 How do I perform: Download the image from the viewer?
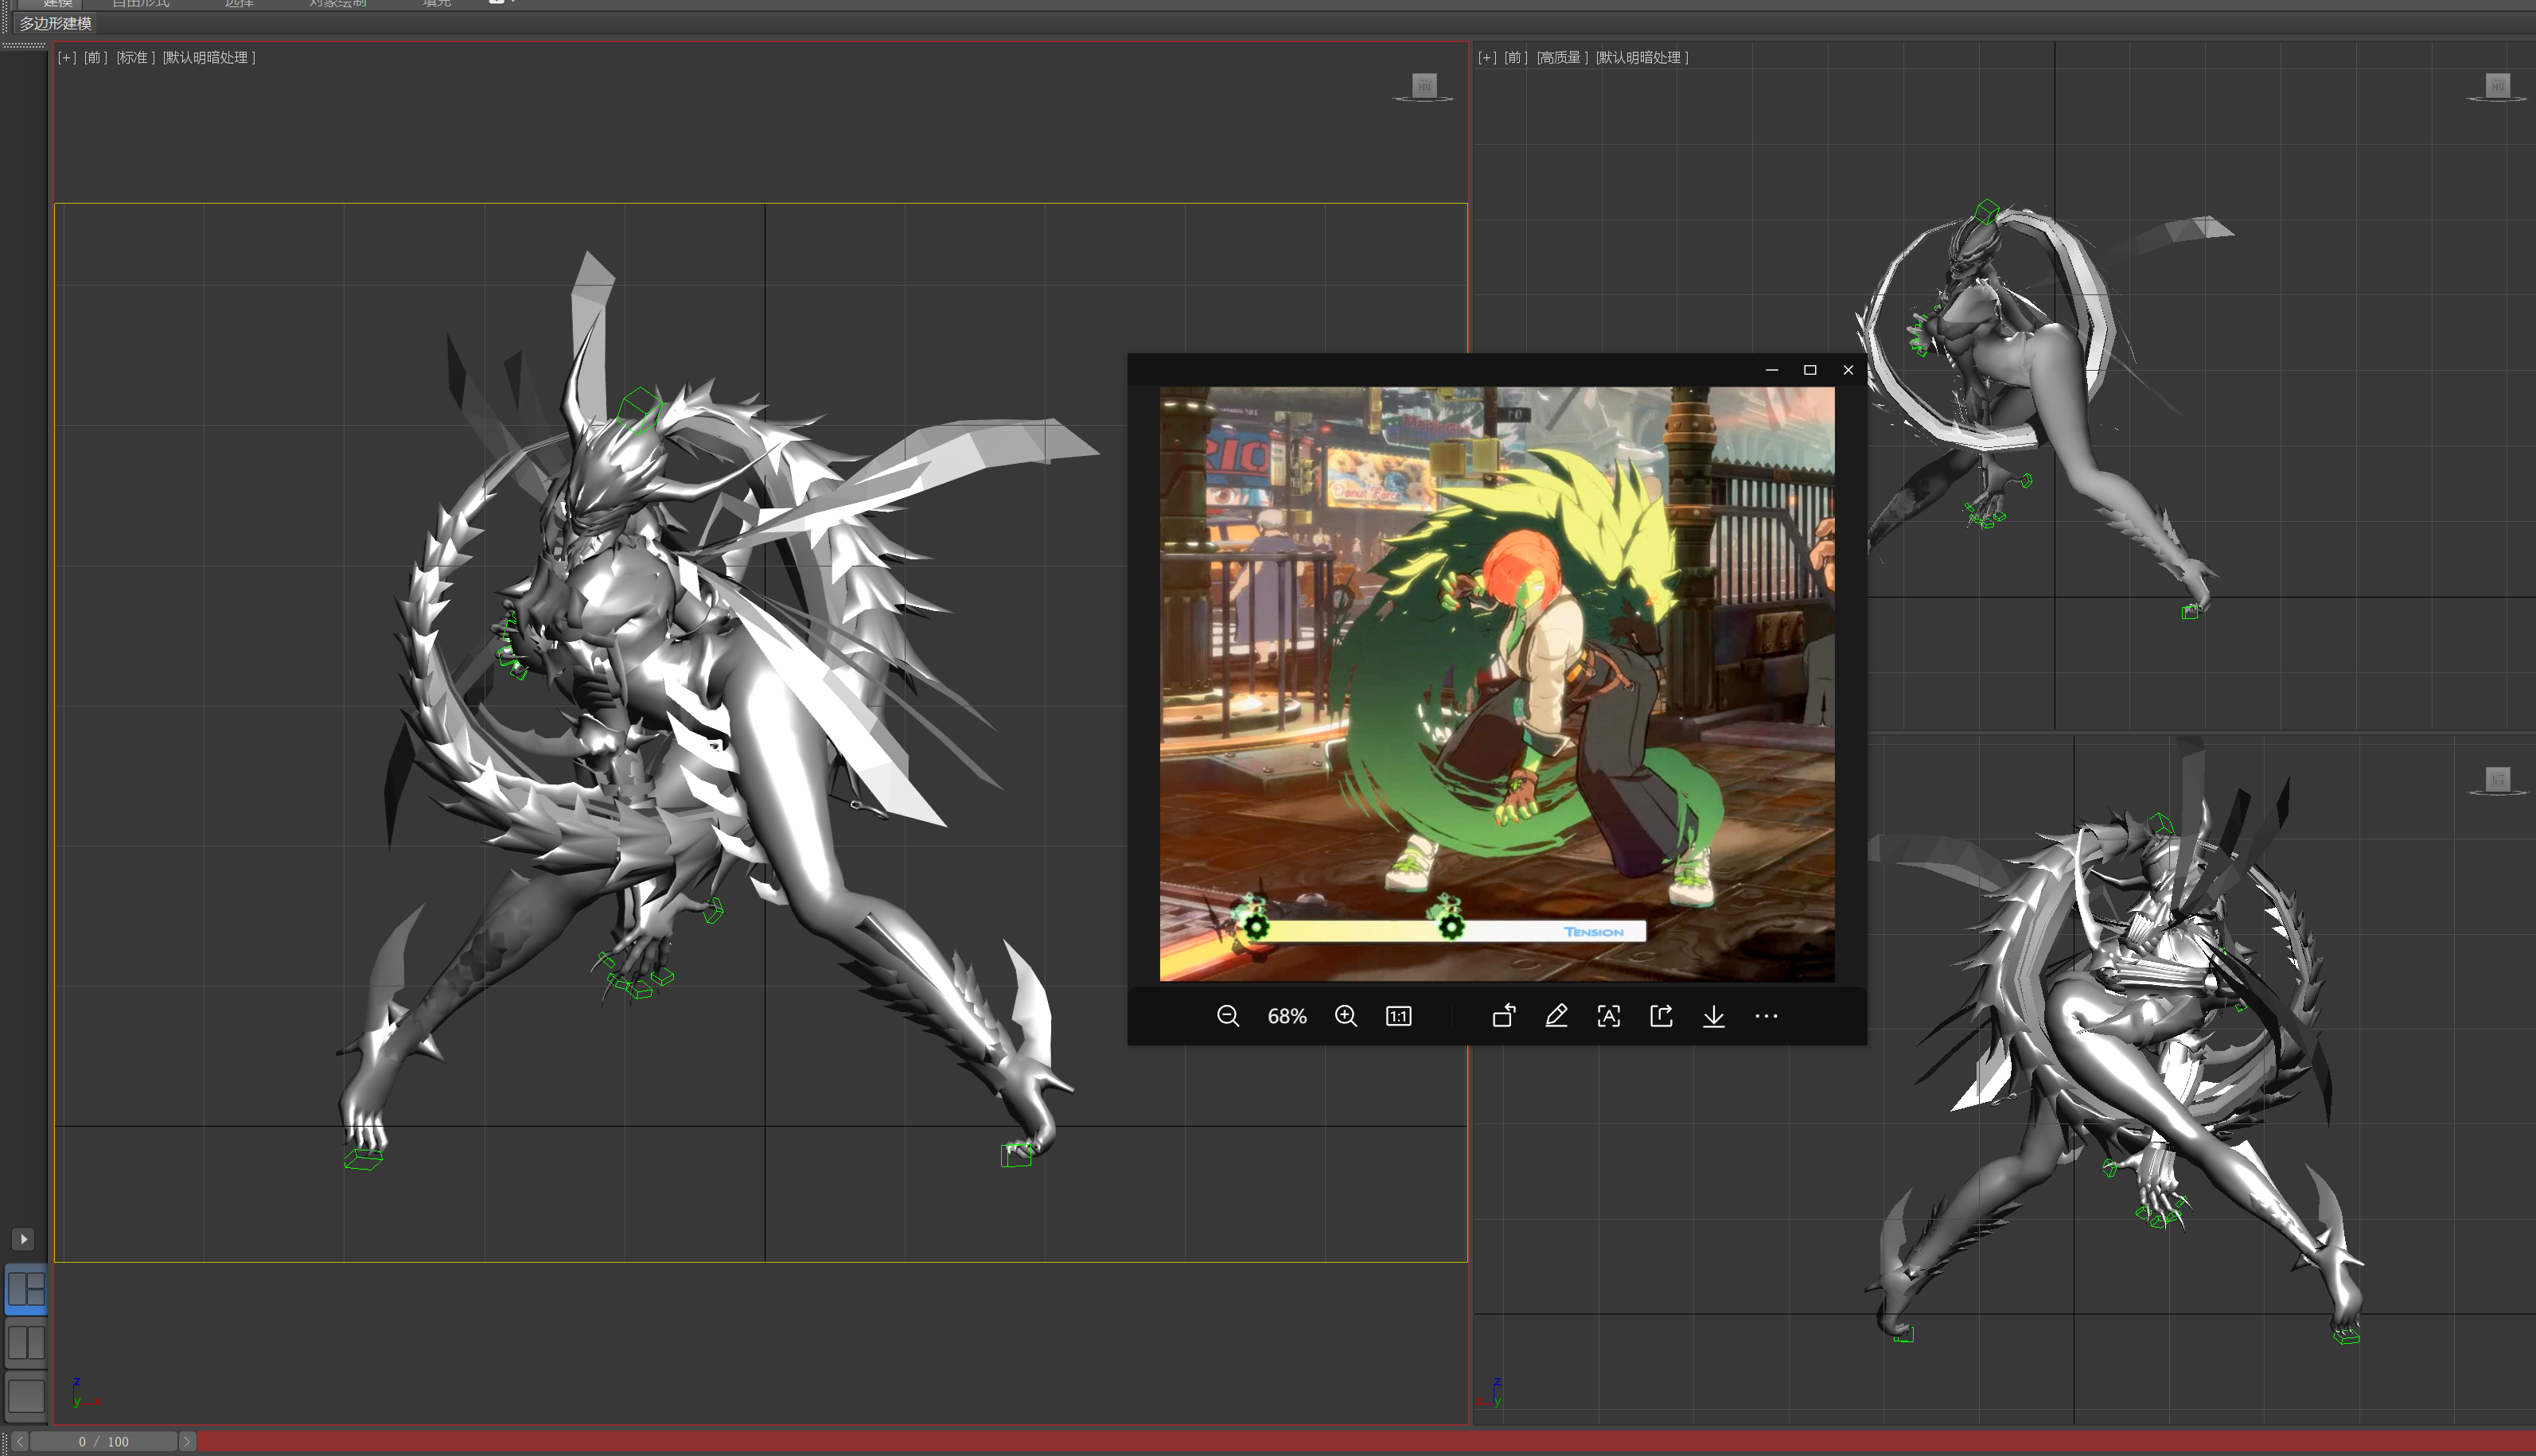point(1714,1016)
